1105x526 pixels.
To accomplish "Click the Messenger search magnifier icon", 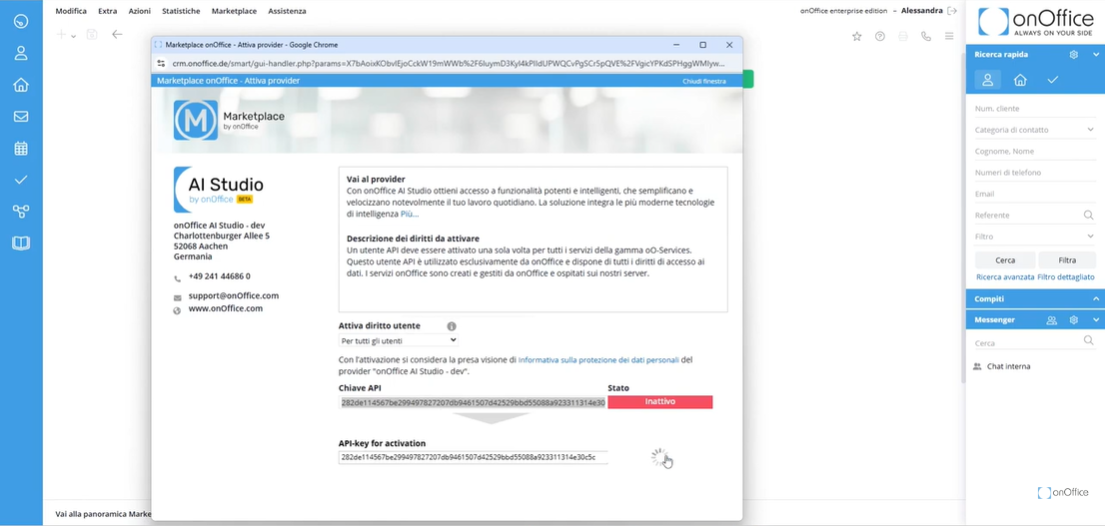I will tap(1088, 341).
